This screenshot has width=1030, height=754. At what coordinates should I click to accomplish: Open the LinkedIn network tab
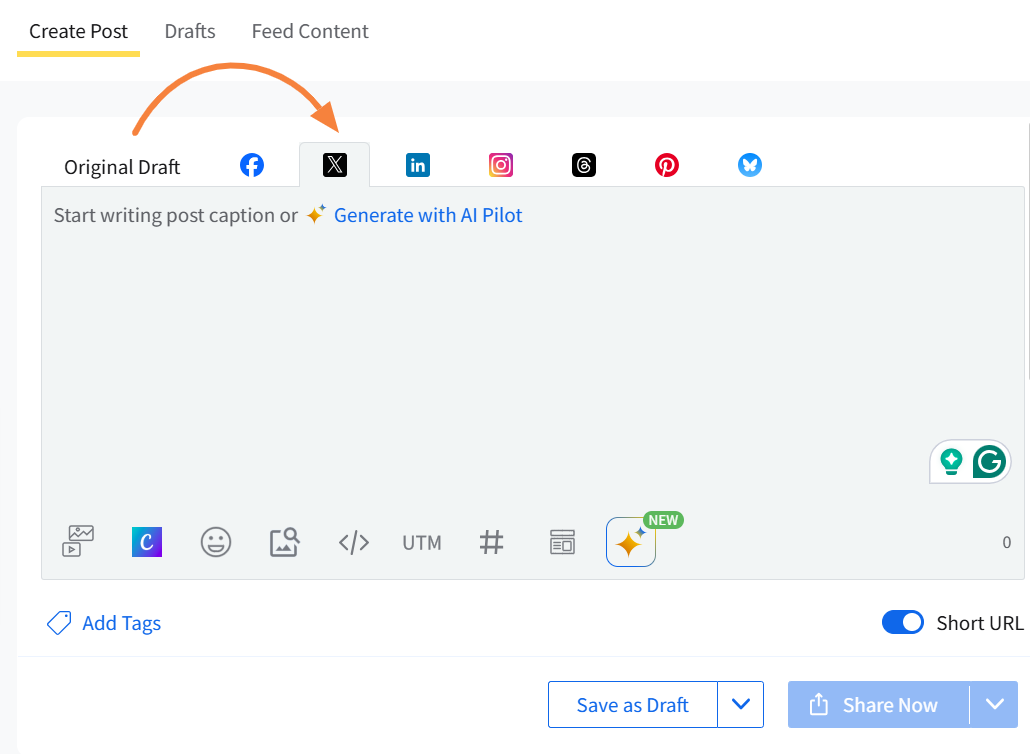[418, 165]
